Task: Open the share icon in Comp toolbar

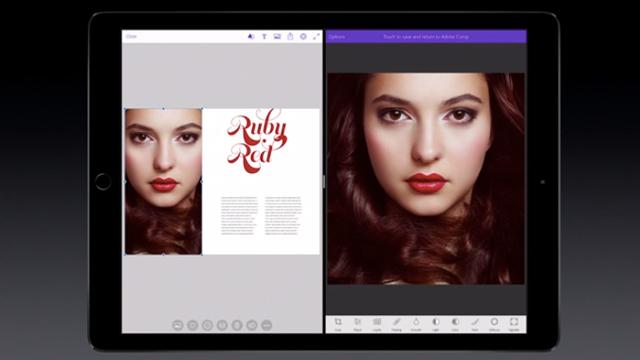Action: pos(290,36)
